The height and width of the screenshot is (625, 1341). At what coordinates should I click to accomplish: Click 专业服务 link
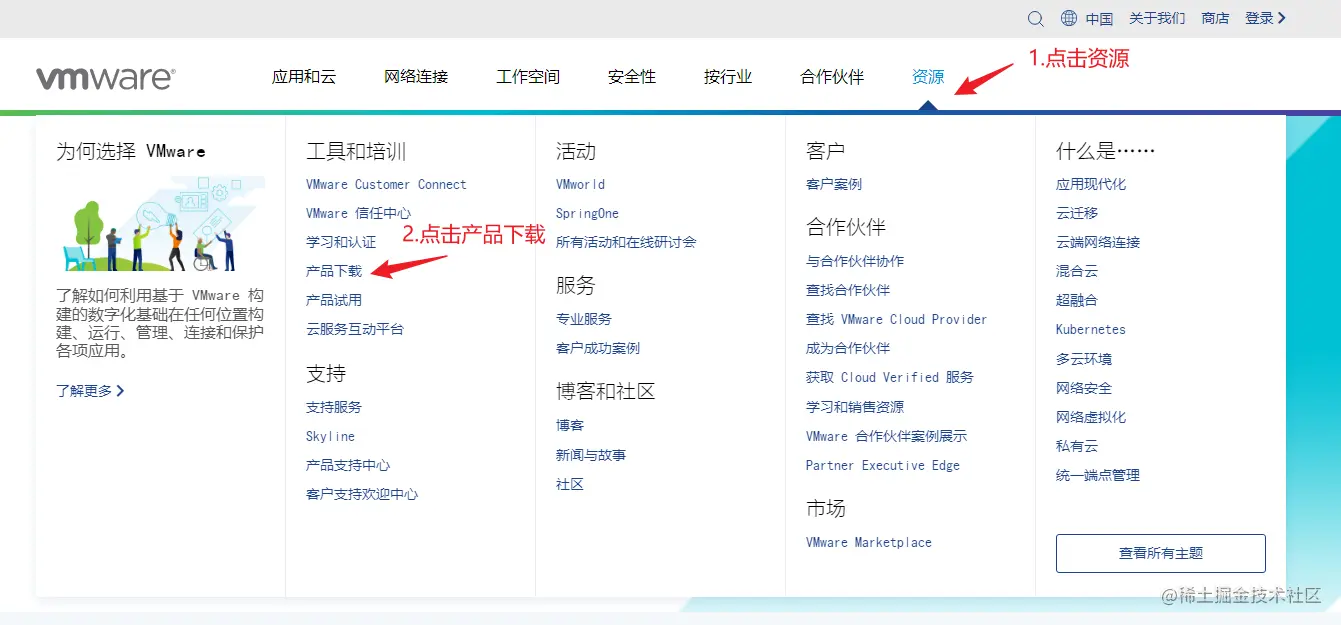[584, 319]
